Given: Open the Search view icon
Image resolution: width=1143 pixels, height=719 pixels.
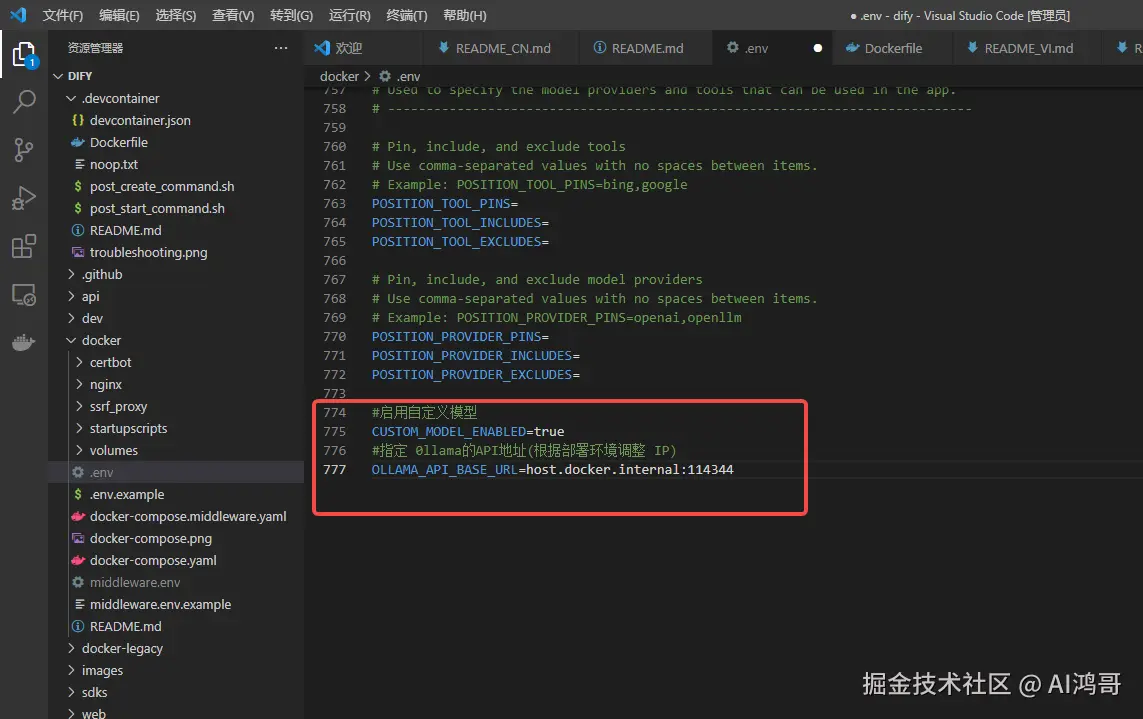Looking at the screenshot, I should pos(23,102).
